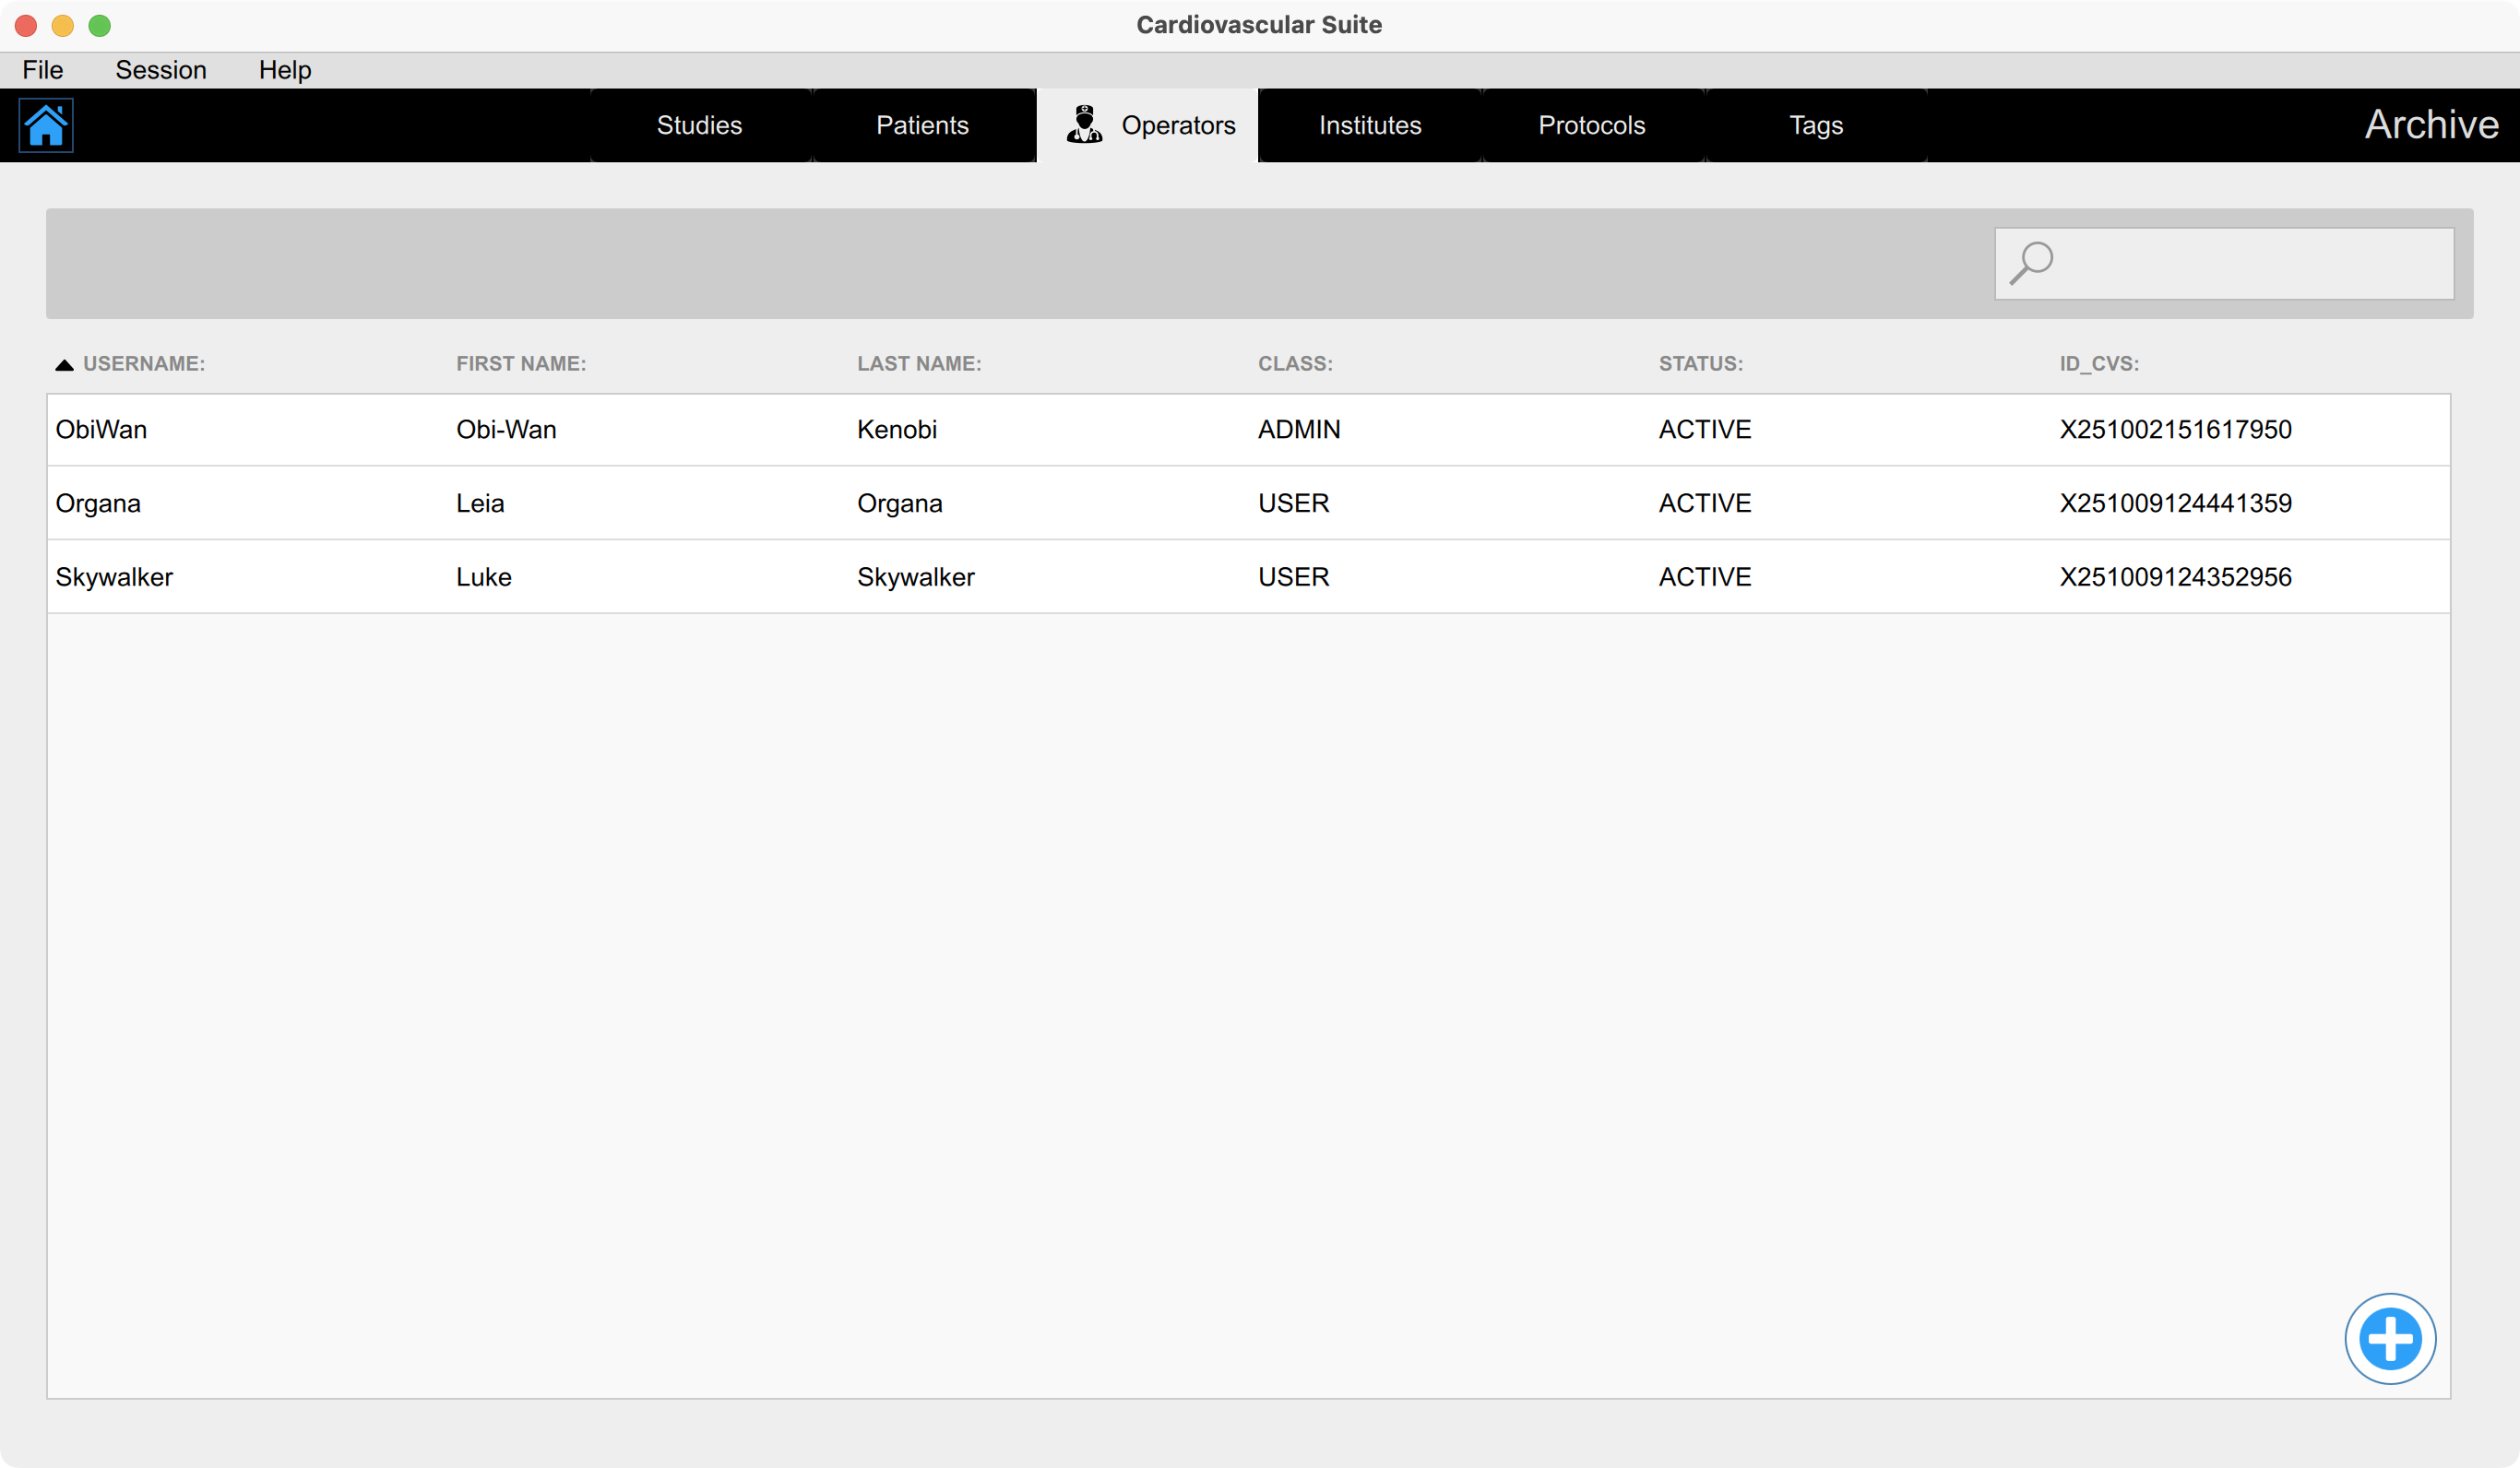Sort operators by the STATUS column header
Image resolution: width=2520 pixels, height=1468 pixels.
point(1700,363)
